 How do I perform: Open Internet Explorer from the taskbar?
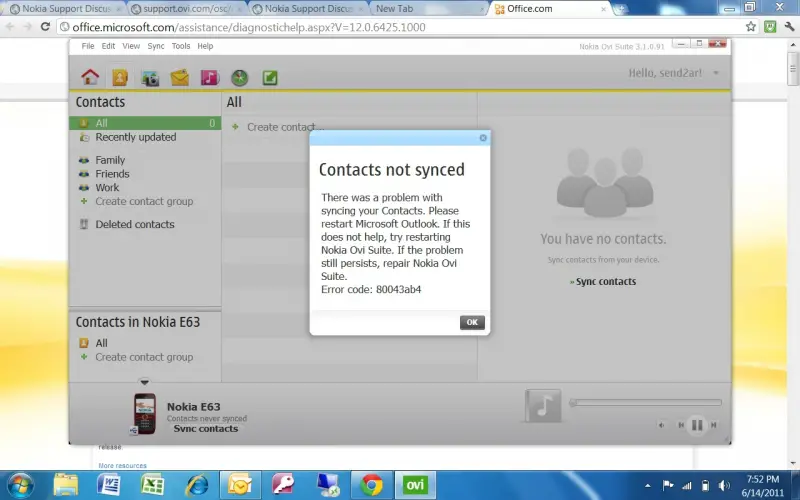196,485
